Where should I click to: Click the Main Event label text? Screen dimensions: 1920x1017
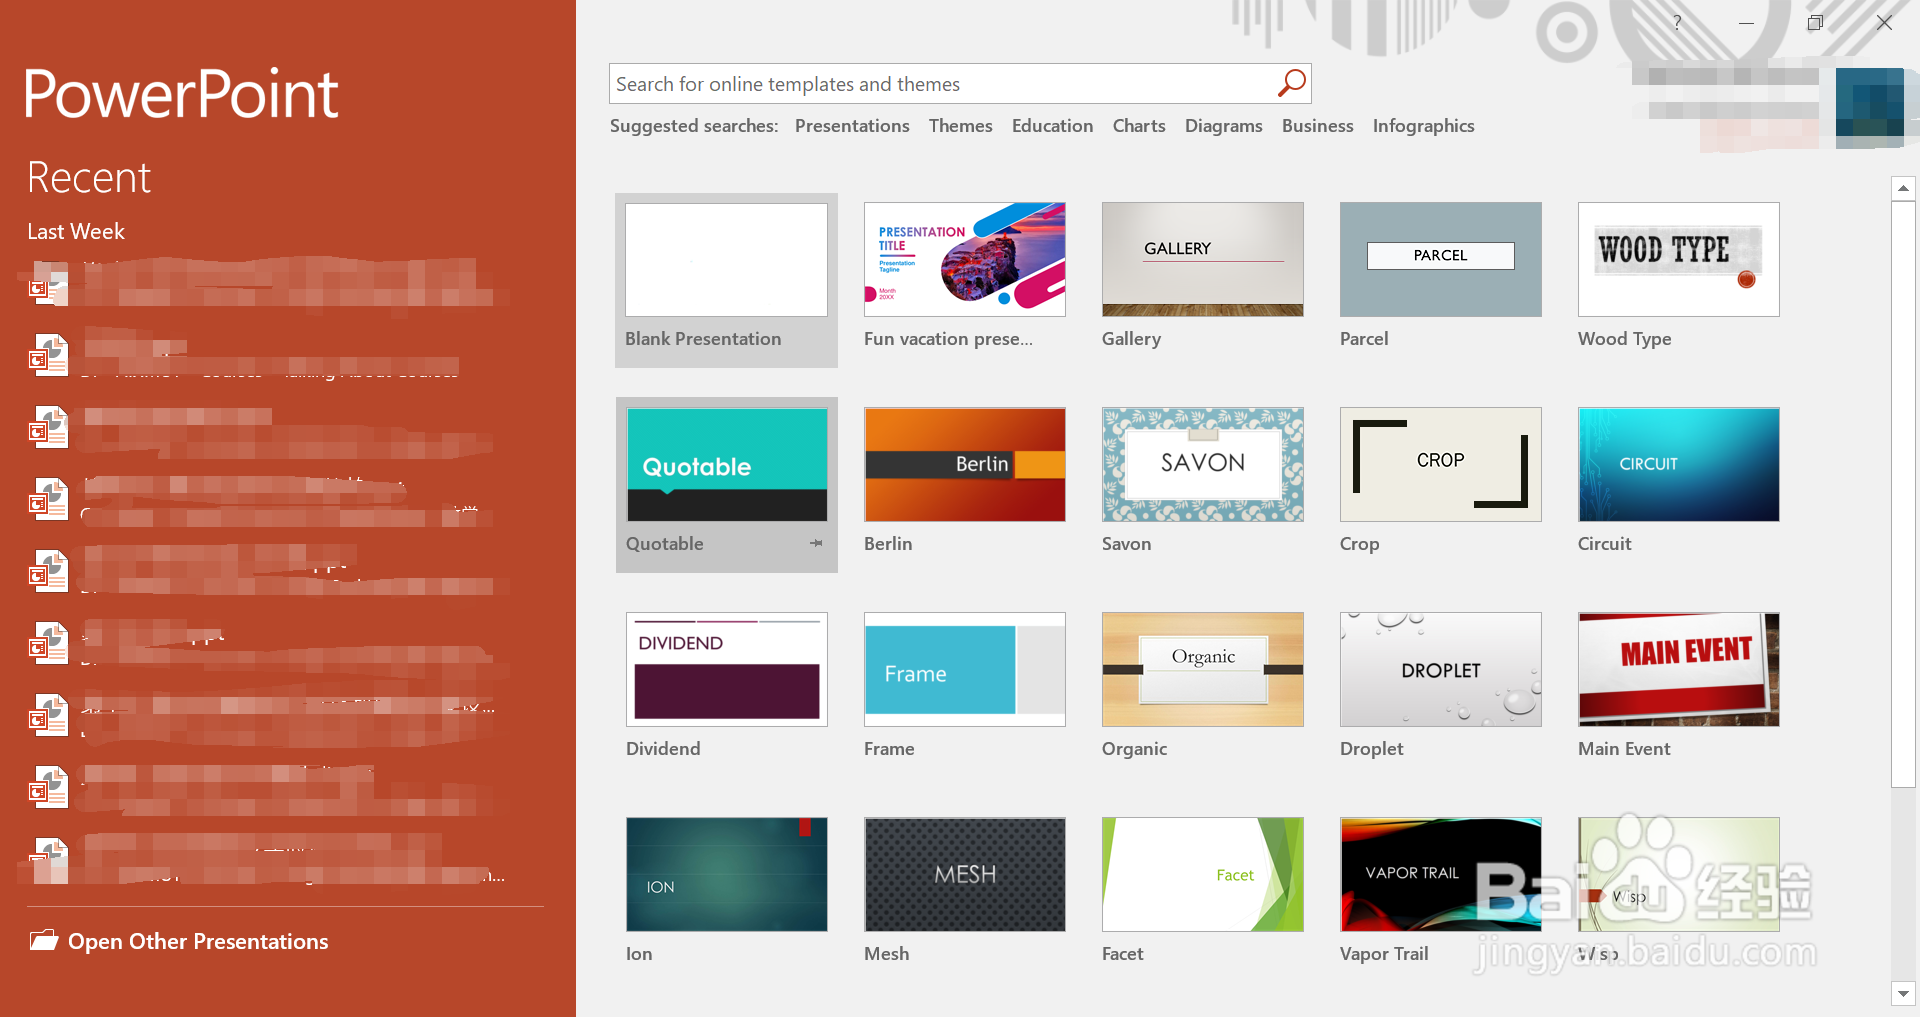tap(1624, 749)
